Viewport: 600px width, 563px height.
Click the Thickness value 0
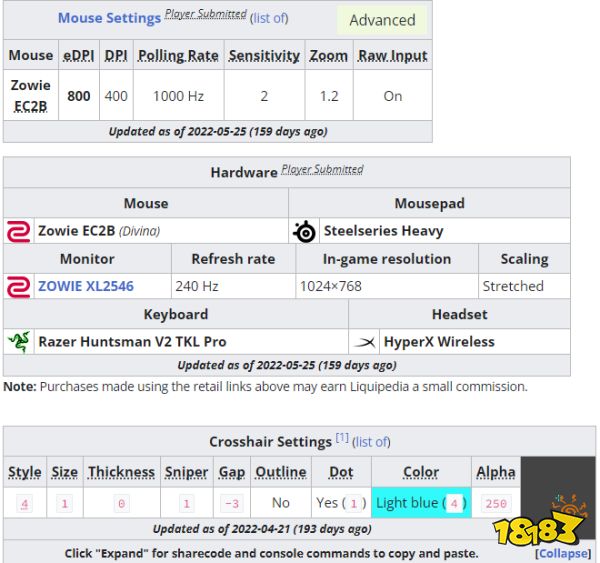[x=121, y=503]
